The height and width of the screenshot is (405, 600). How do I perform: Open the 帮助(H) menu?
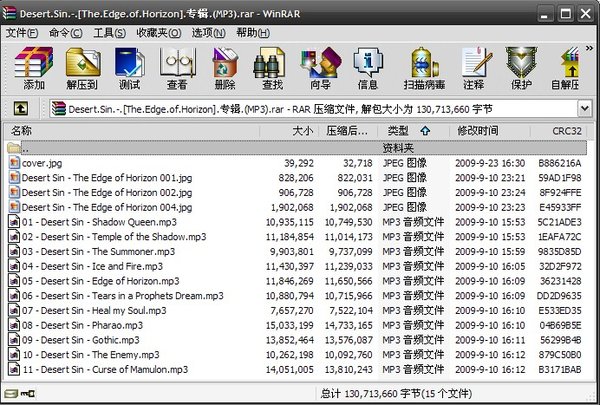point(253,33)
